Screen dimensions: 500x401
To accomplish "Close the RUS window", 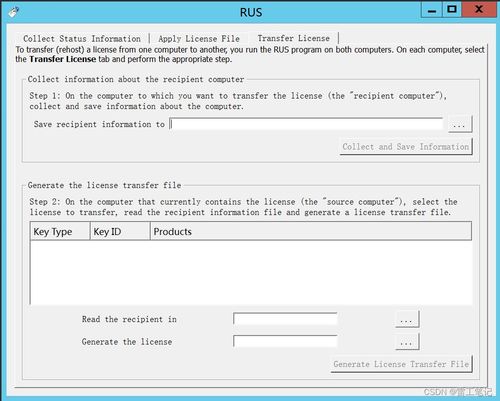I will [479, 10].
